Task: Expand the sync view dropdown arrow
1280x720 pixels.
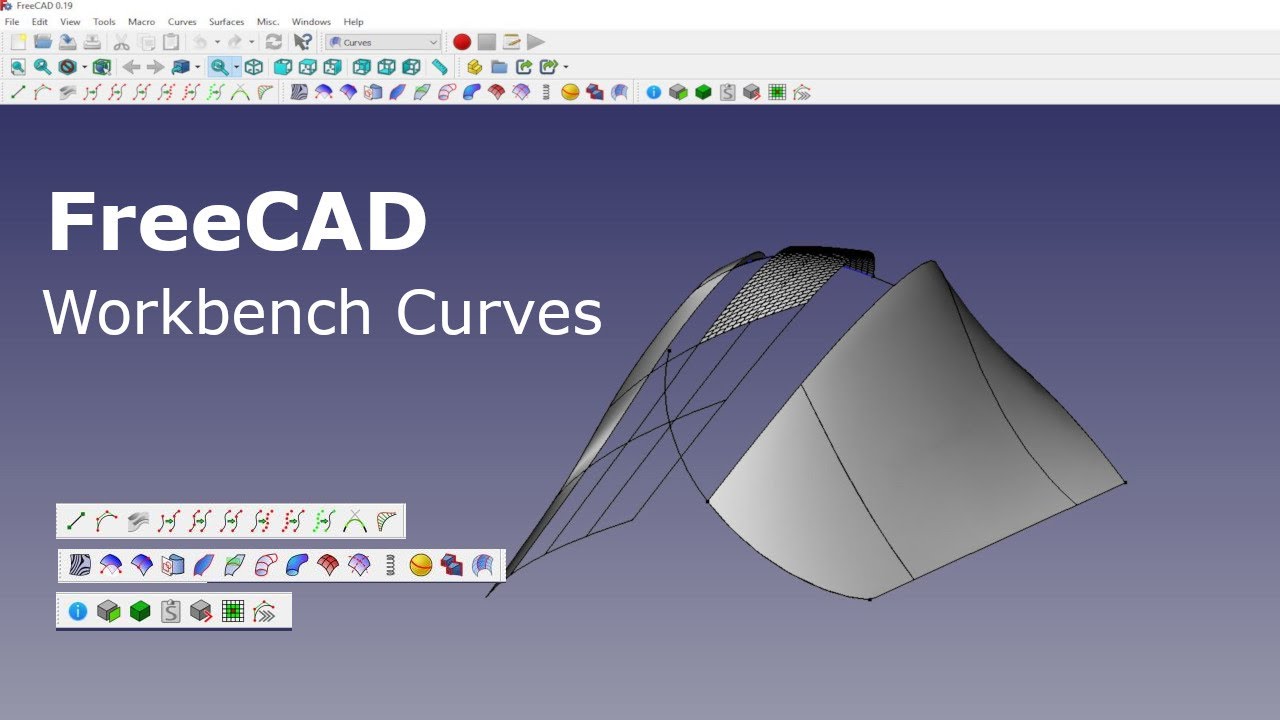Action: click(x=198, y=67)
